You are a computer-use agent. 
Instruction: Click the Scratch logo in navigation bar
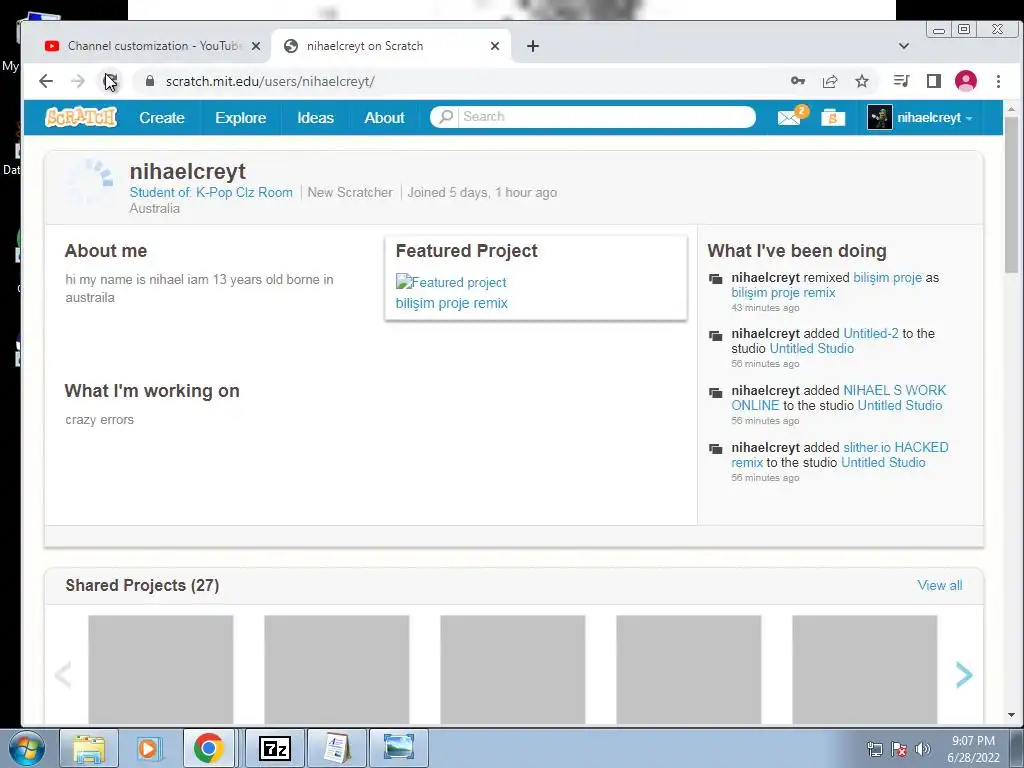pos(81,118)
